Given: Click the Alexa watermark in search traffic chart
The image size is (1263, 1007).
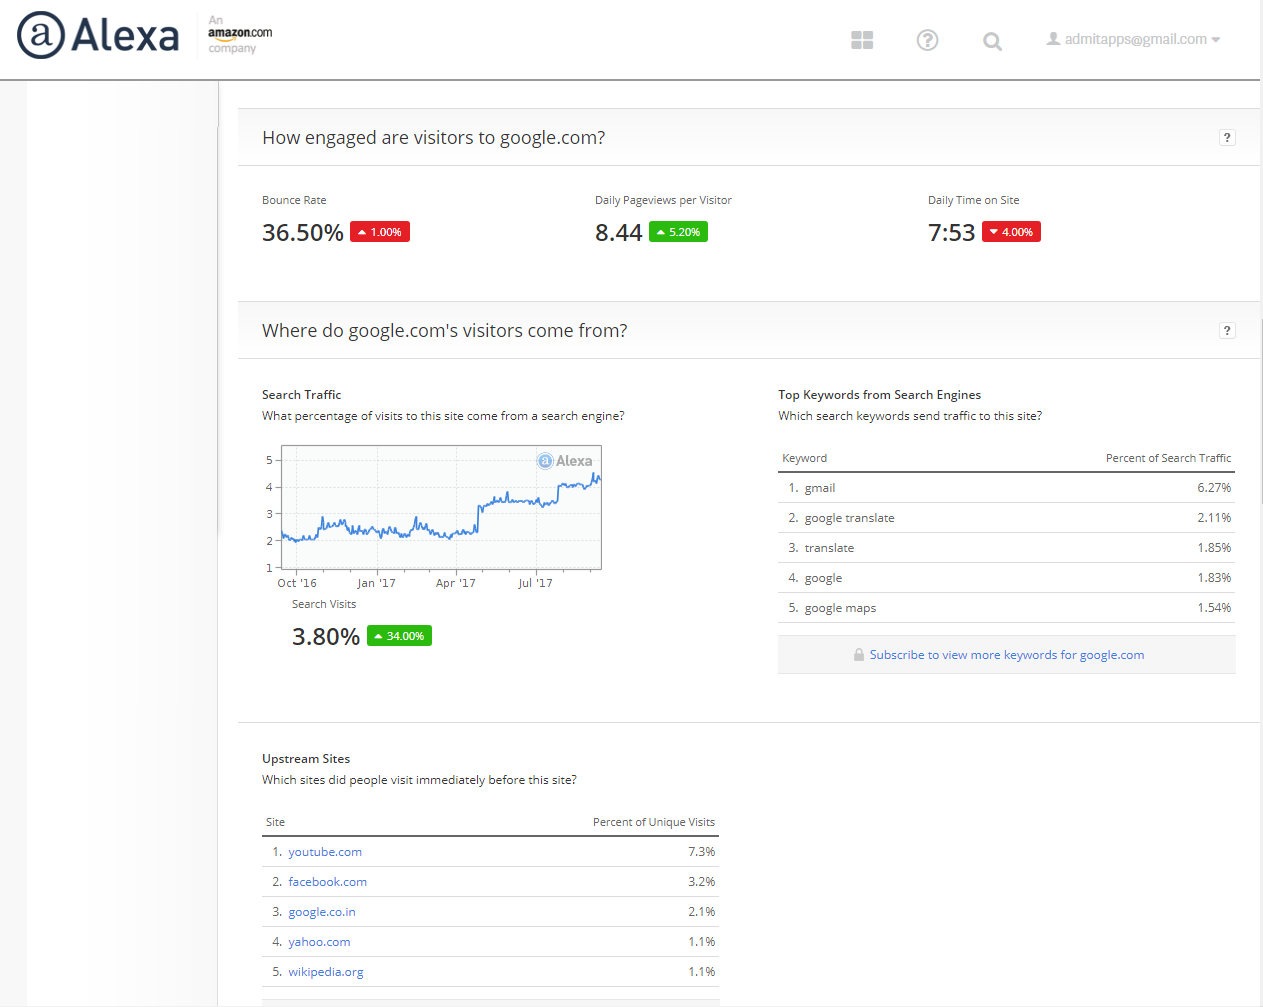Looking at the screenshot, I should [x=565, y=461].
